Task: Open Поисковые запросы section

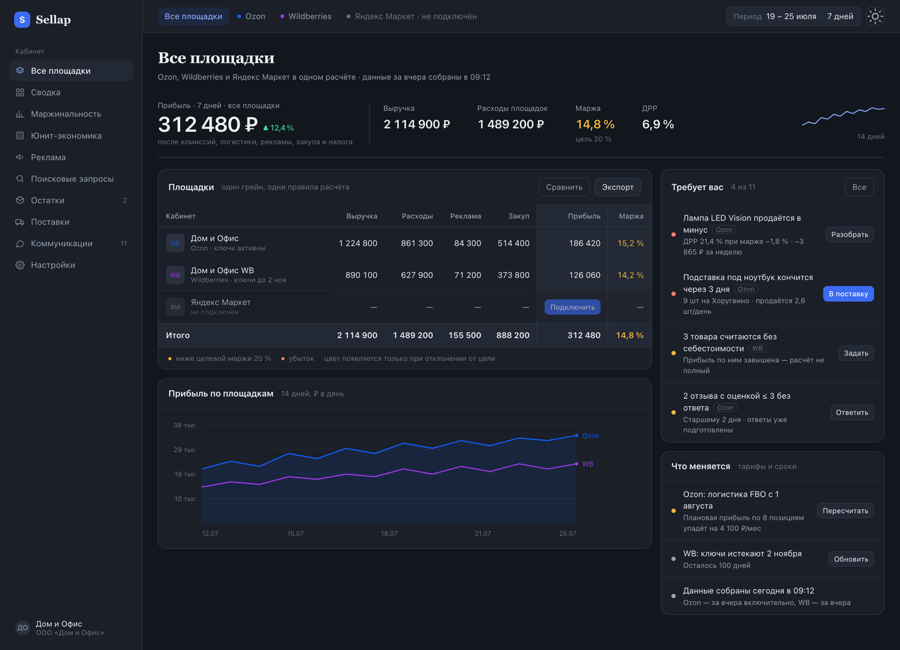Action: [x=71, y=179]
